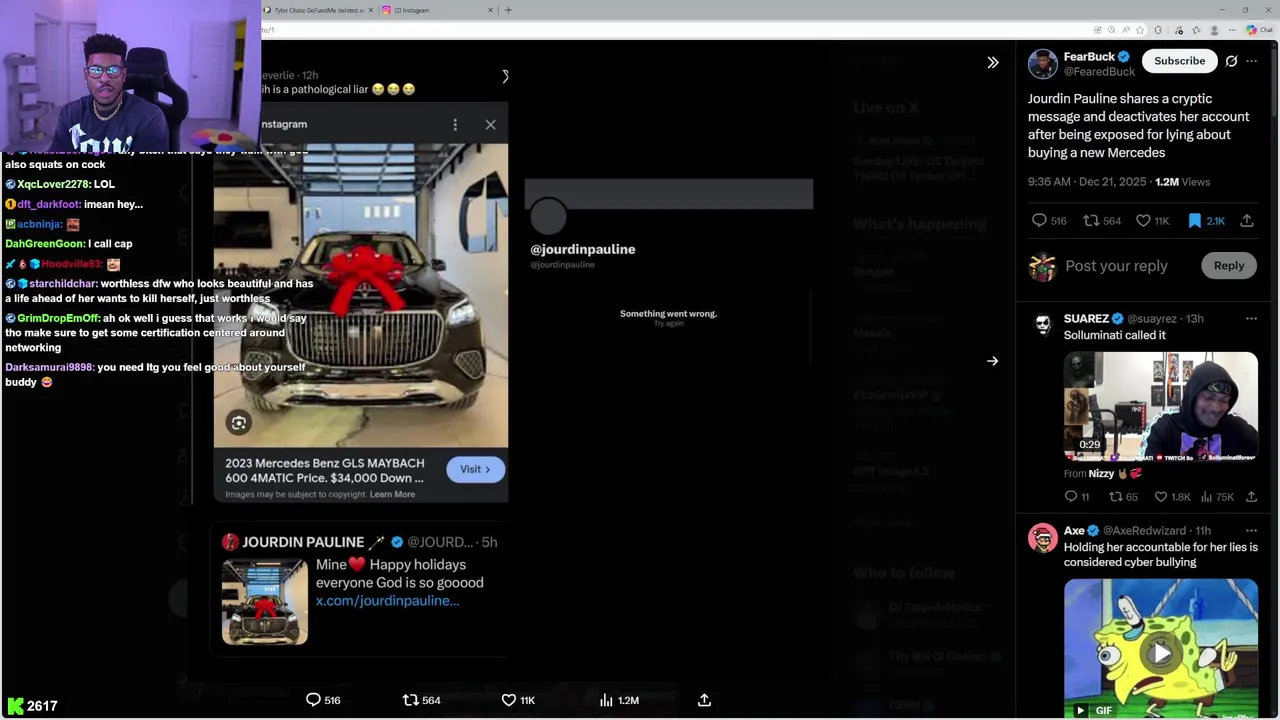Click the DahGreenGoon chat username

(45, 243)
